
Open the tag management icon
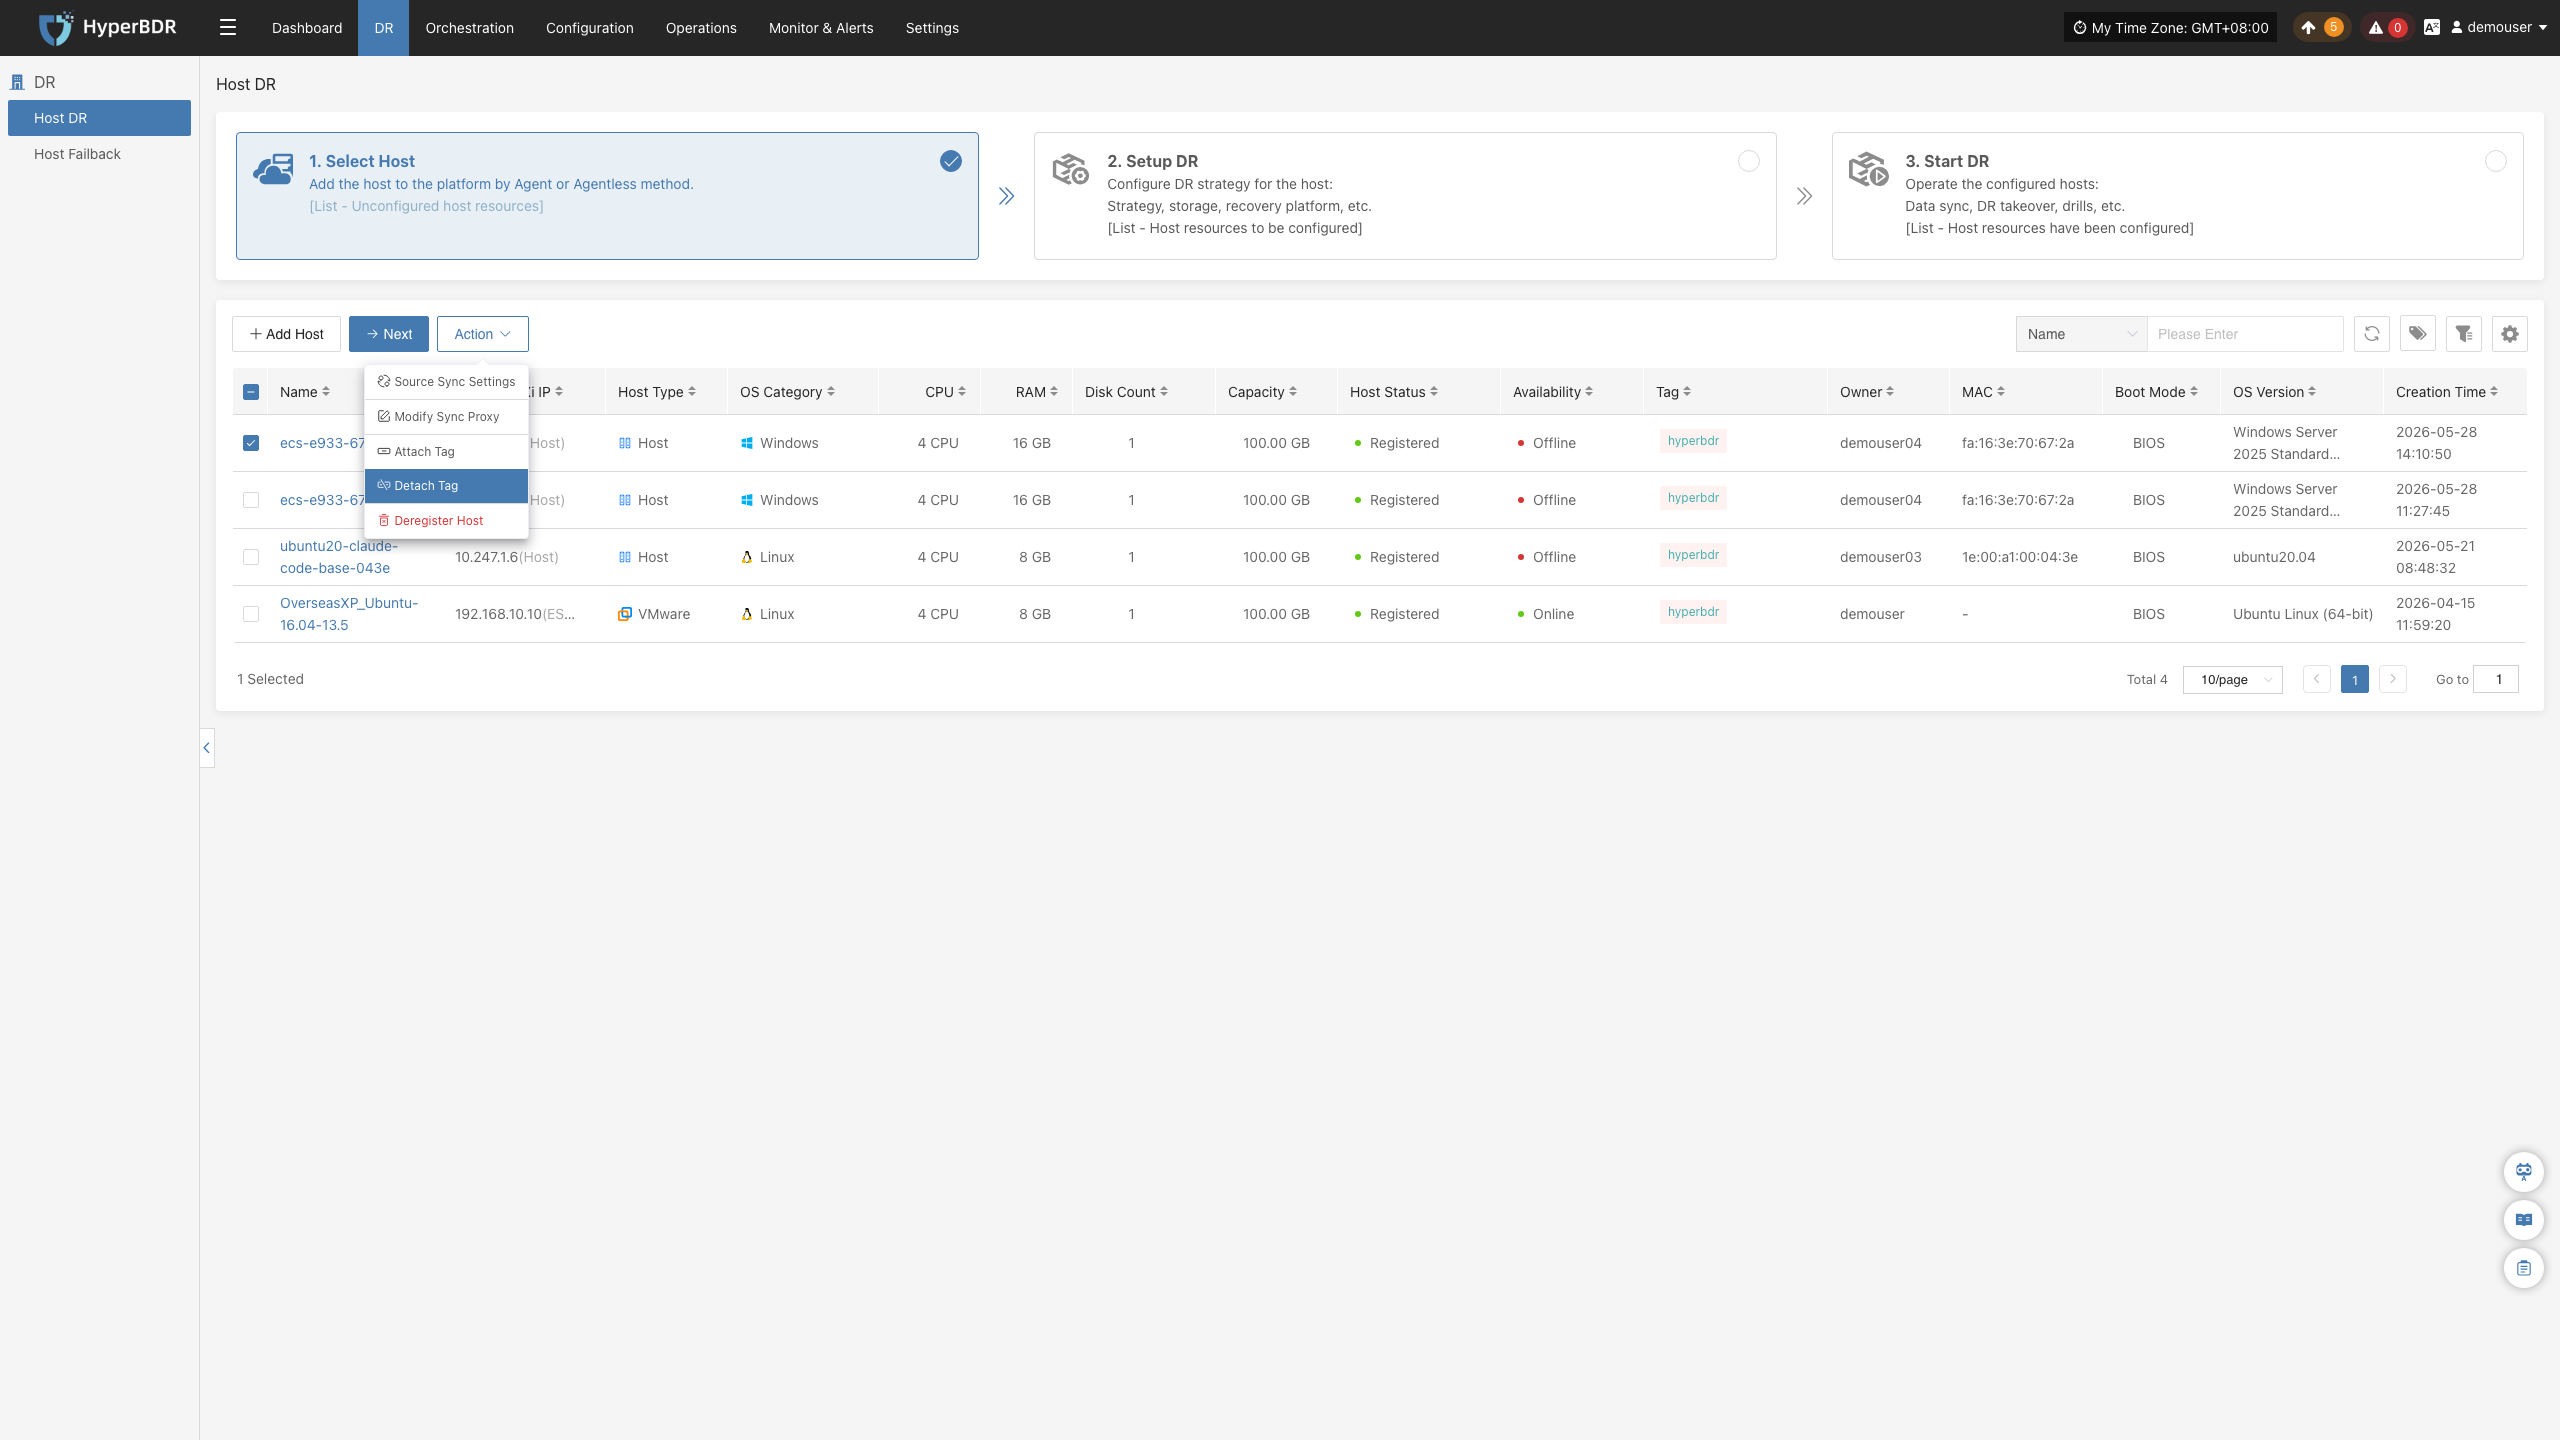(2417, 334)
